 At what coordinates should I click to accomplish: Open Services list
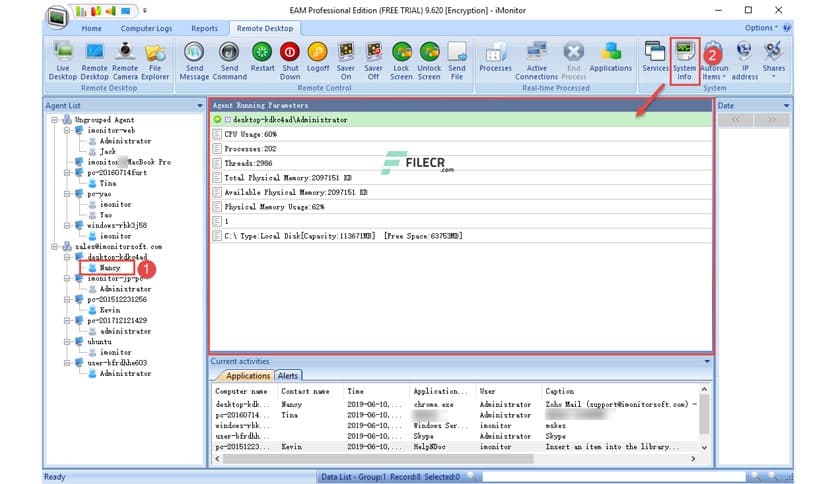[655, 57]
